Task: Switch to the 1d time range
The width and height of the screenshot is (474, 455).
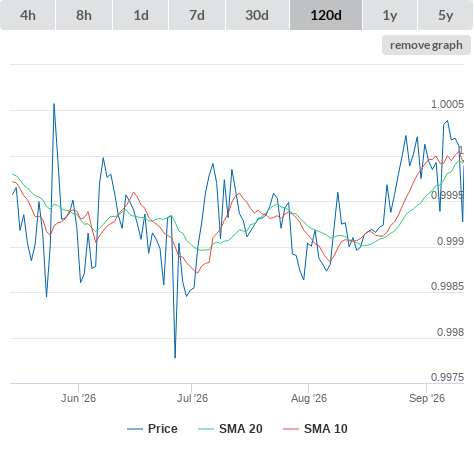Action: pos(141,15)
